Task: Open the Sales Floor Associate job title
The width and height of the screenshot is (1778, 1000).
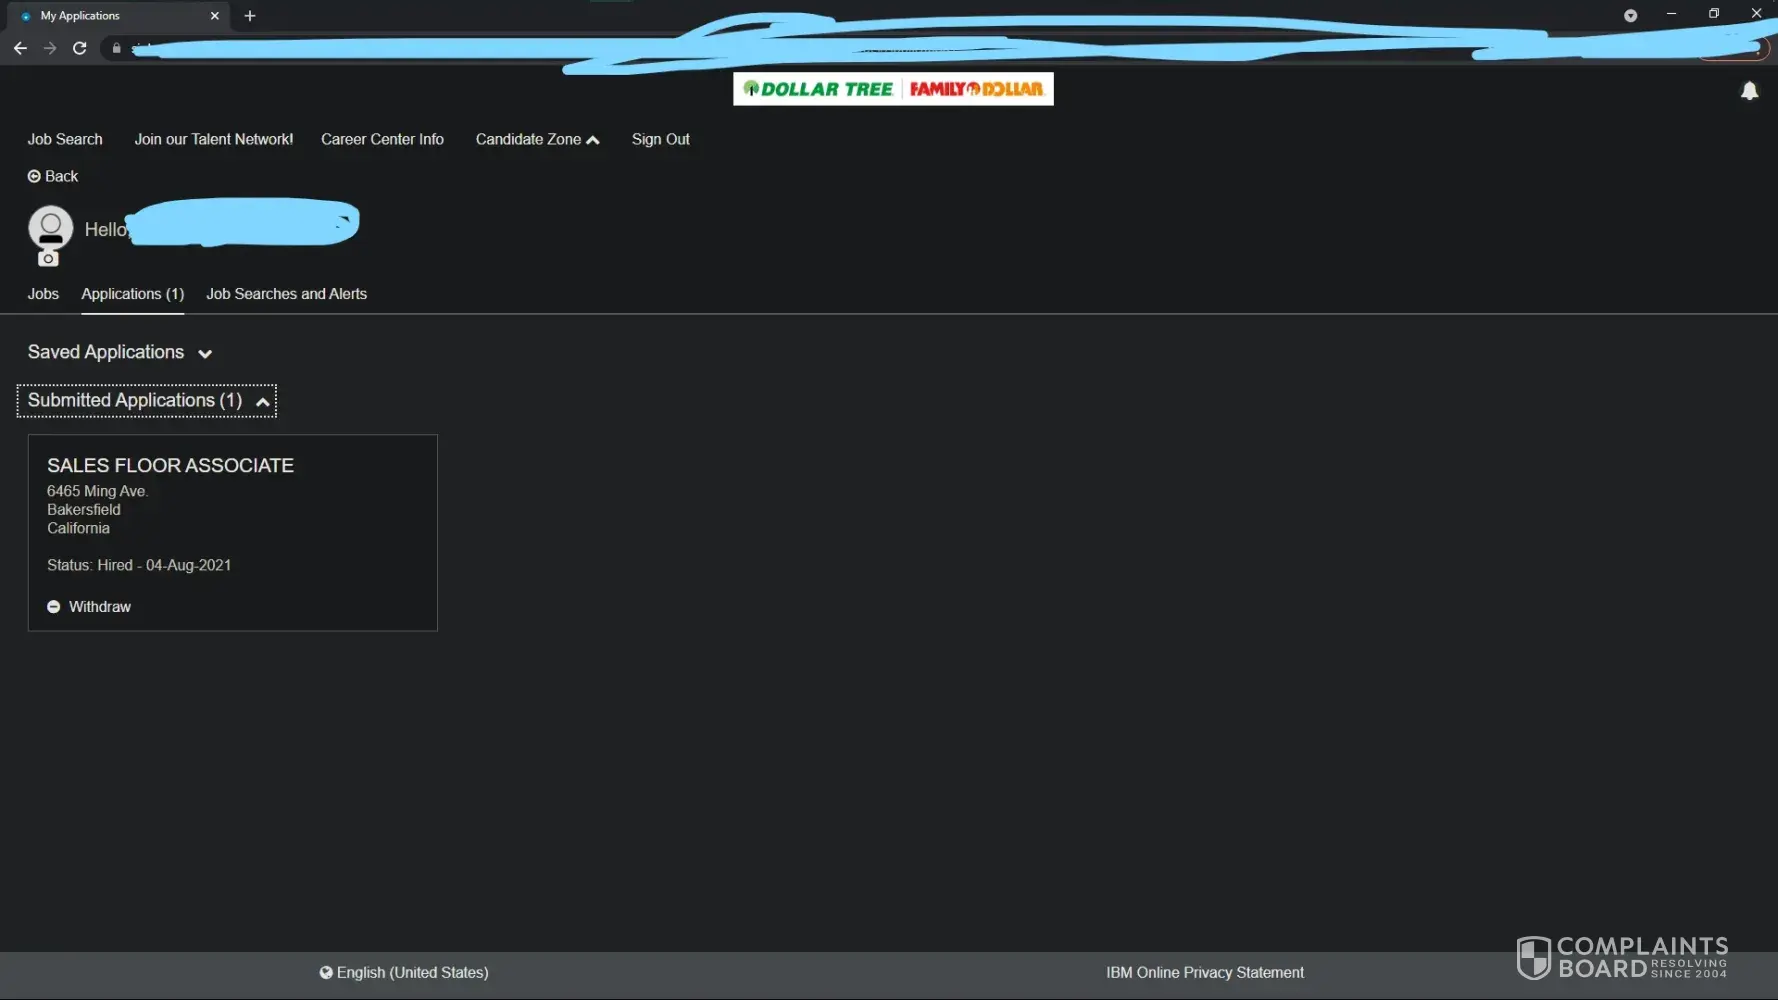Action: click(x=170, y=465)
